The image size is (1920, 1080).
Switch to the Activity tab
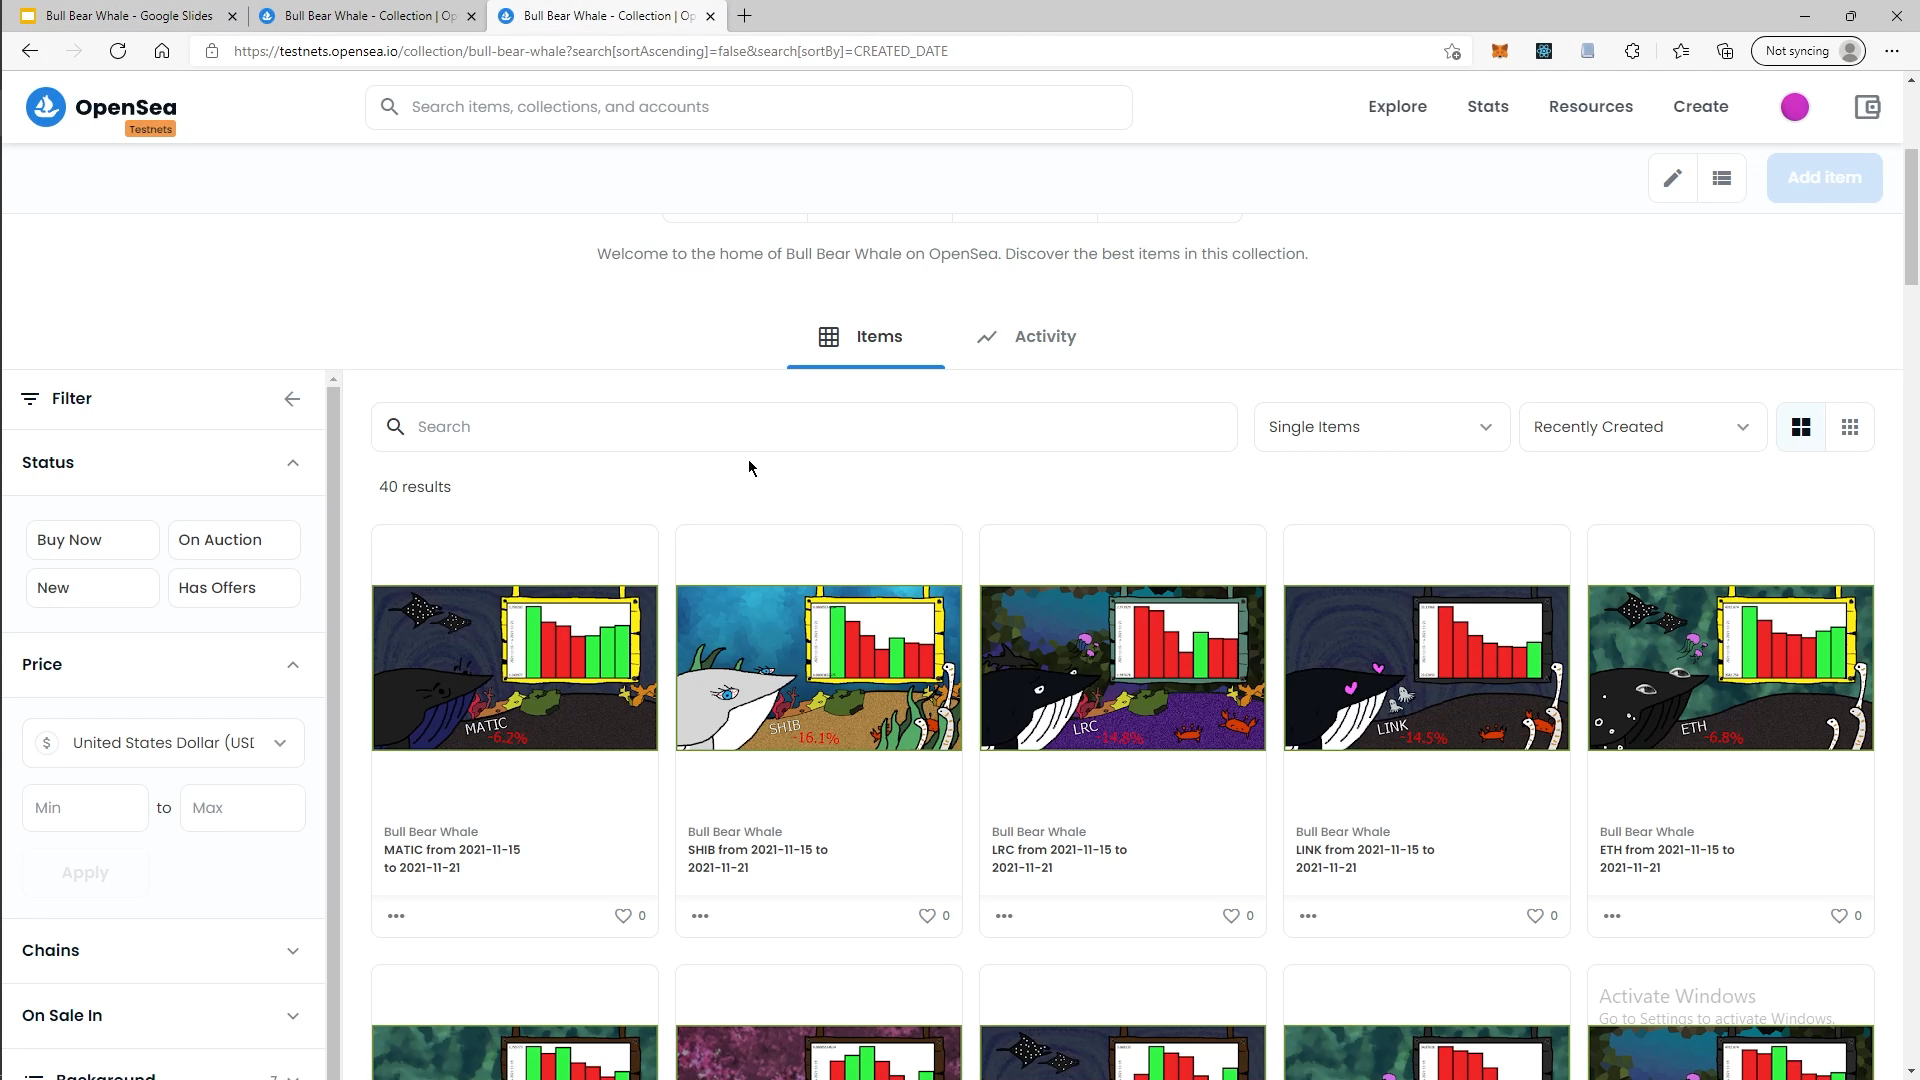[x=1026, y=337]
